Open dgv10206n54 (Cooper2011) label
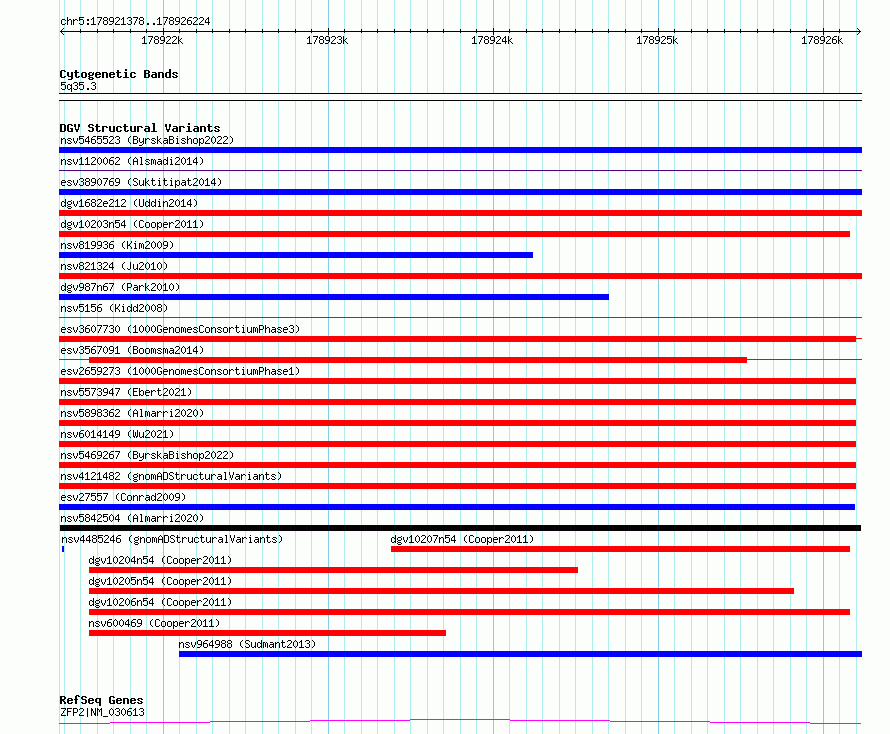The image size is (890, 734). 160,602
